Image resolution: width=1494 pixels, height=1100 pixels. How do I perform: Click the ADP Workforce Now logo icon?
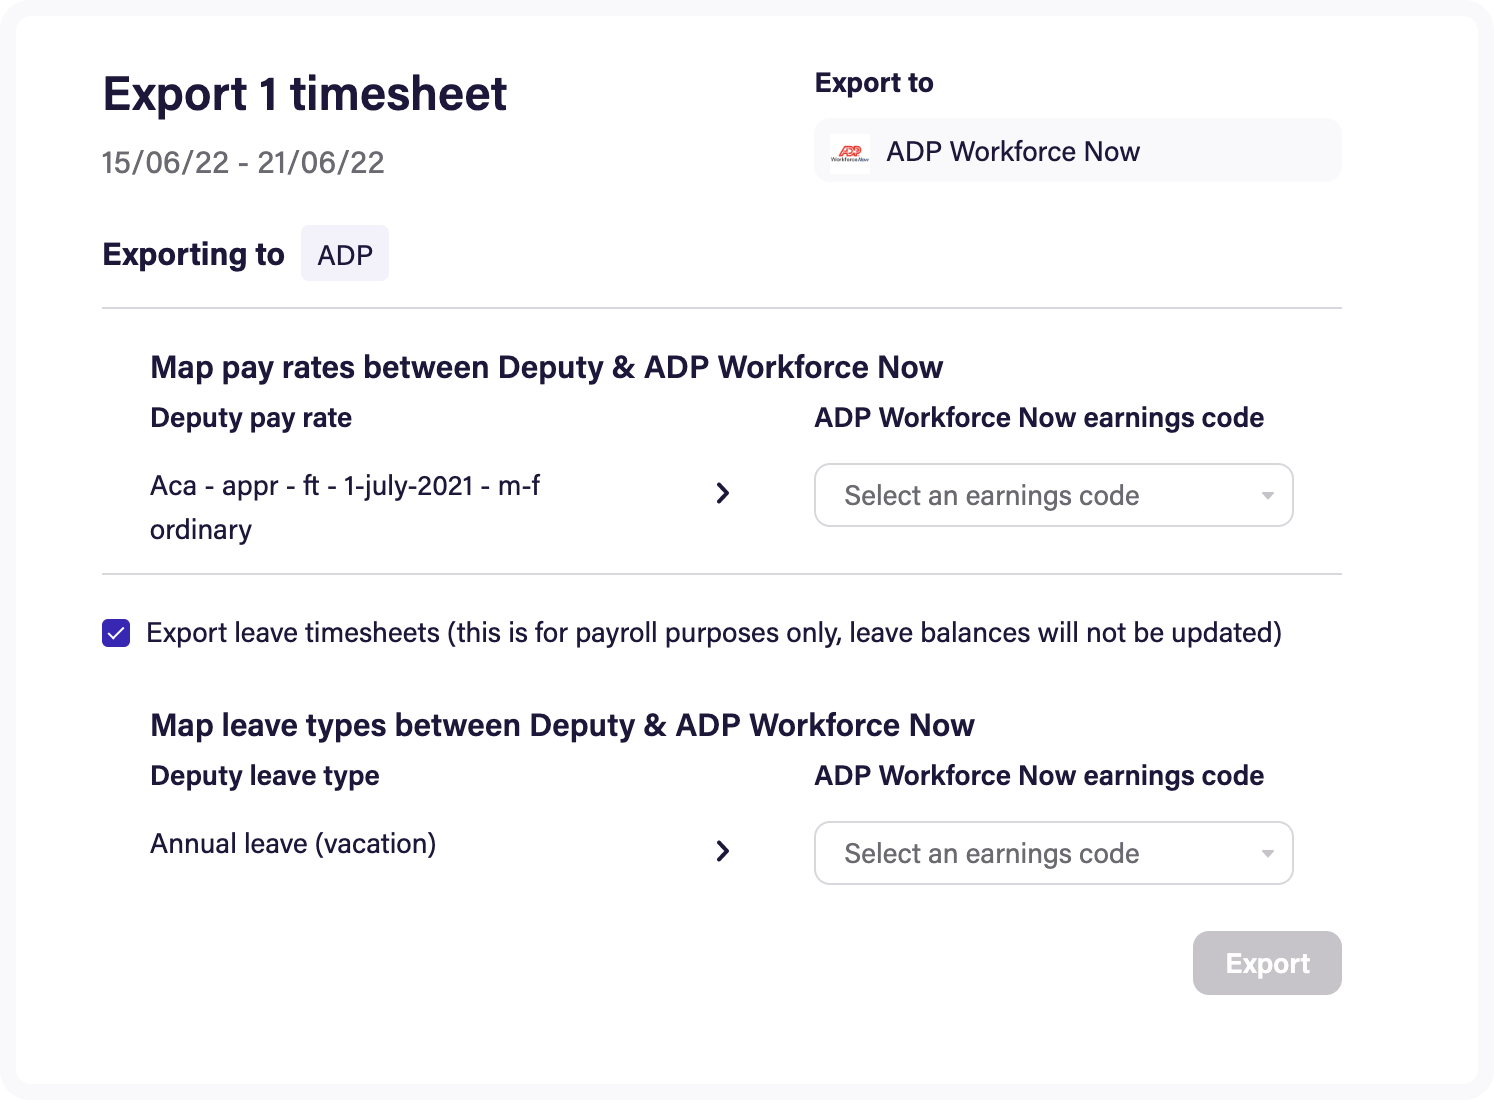849,152
